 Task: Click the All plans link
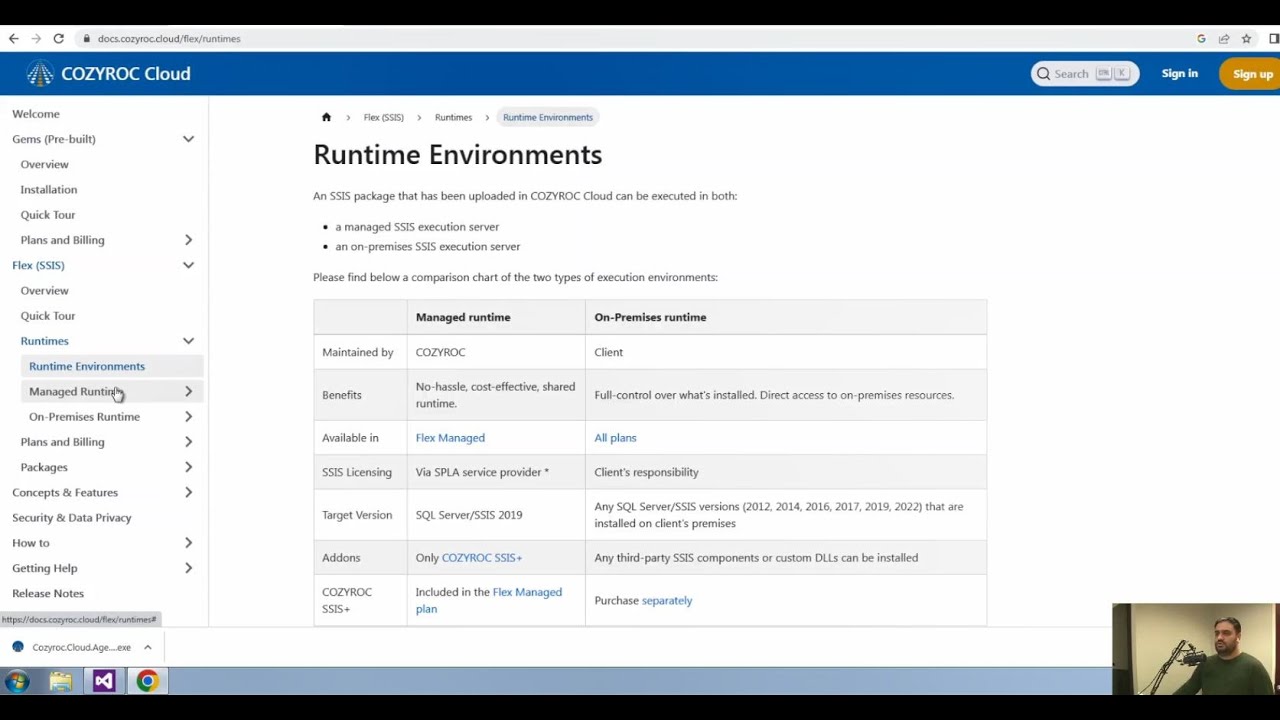[x=615, y=438]
